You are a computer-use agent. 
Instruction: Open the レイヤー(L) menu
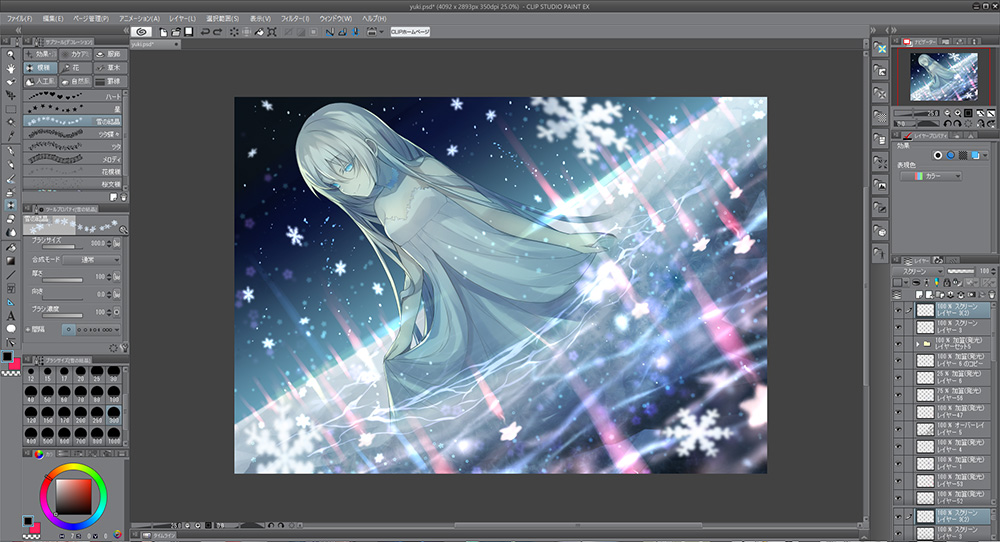click(x=182, y=18)
